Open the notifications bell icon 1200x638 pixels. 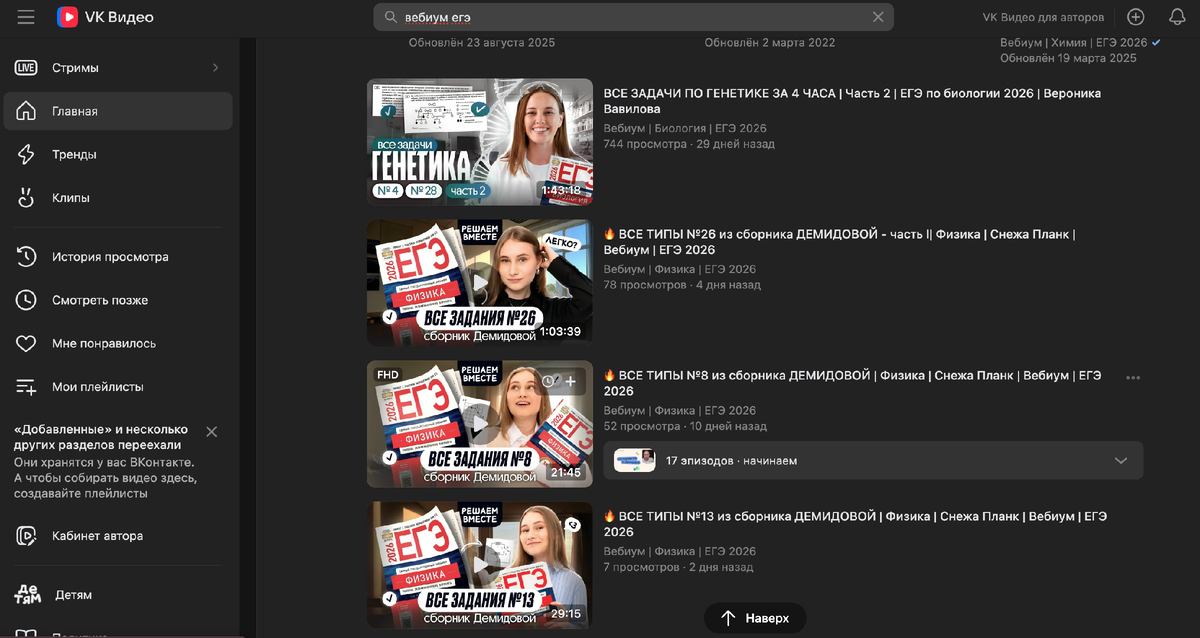point(1177,17)
